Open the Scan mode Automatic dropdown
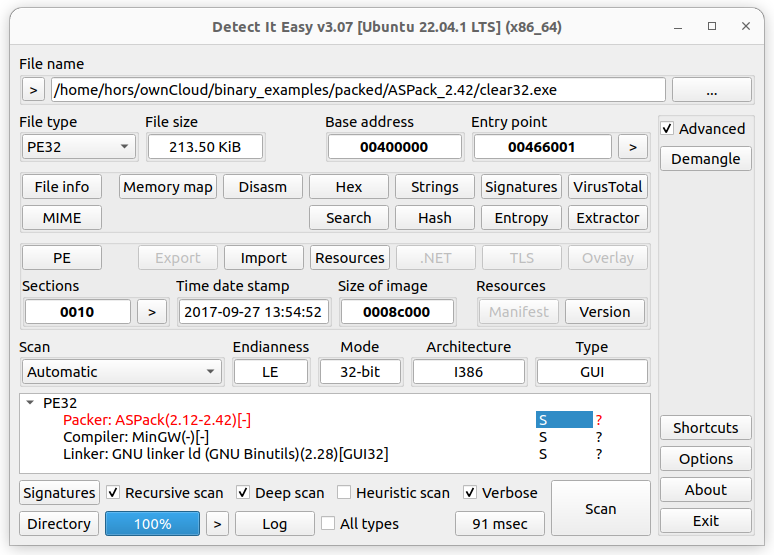Viewport: 774px width, 555px height. pos(122,372)
